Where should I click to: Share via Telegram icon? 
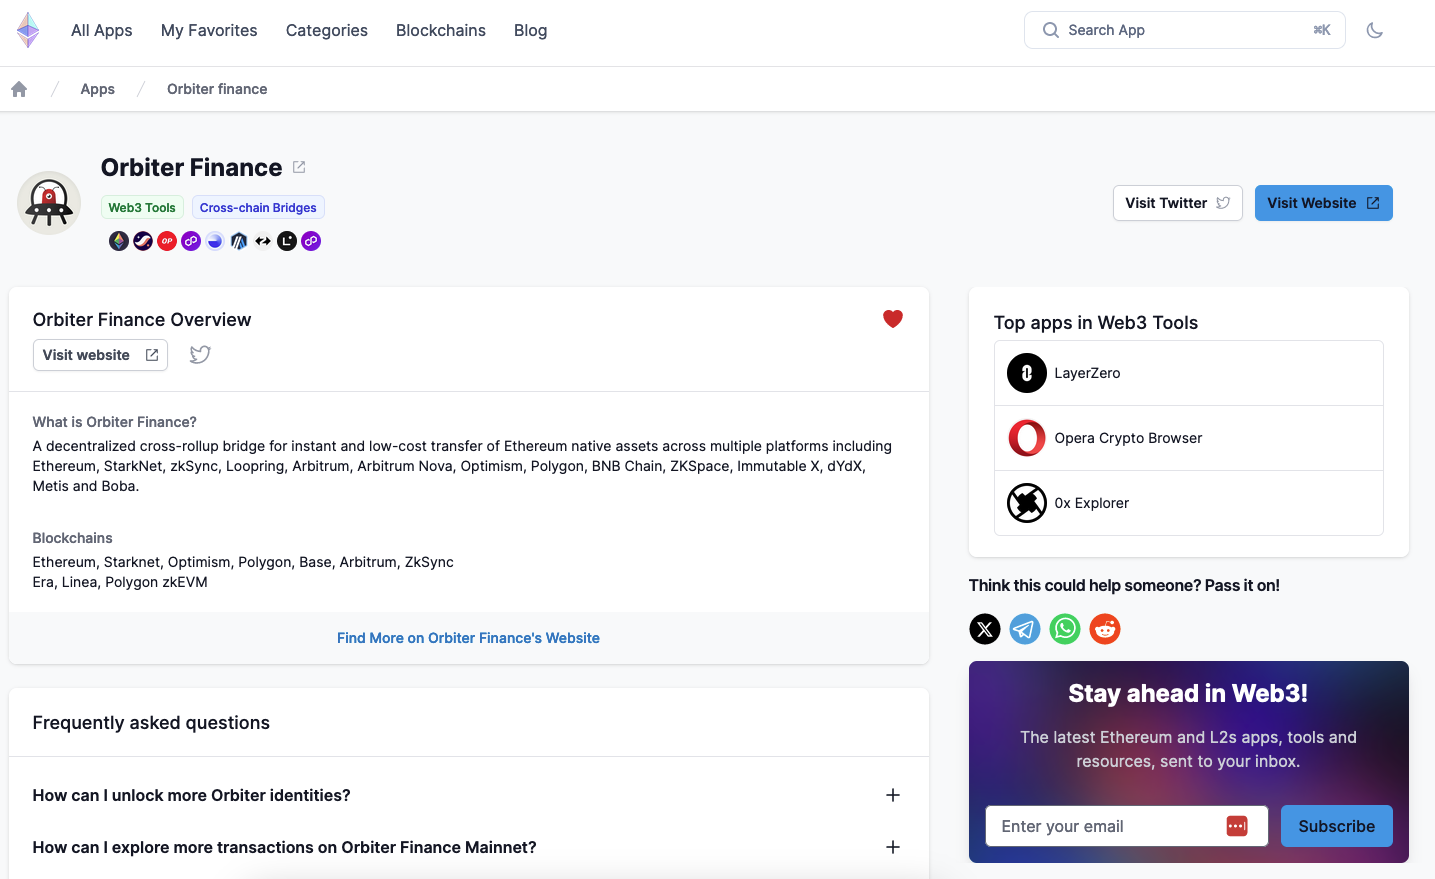(x=1025, y=629)
